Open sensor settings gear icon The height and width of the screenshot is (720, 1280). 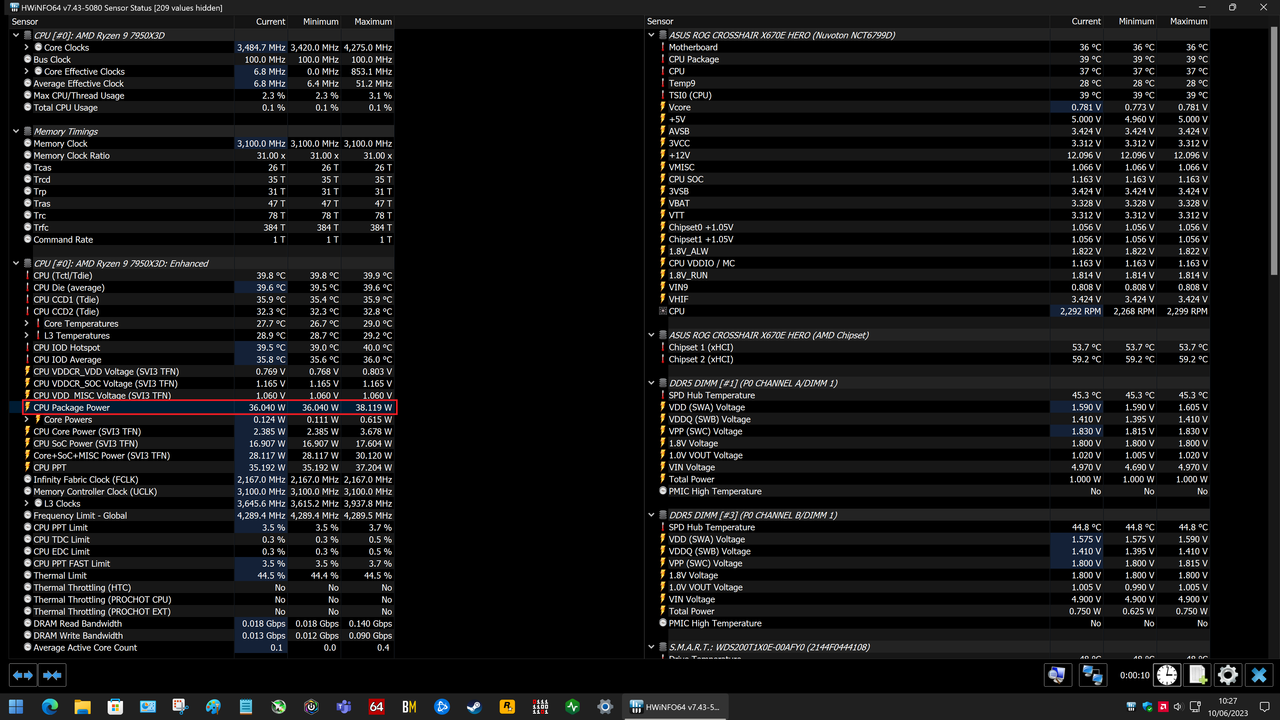point(1228,676)
